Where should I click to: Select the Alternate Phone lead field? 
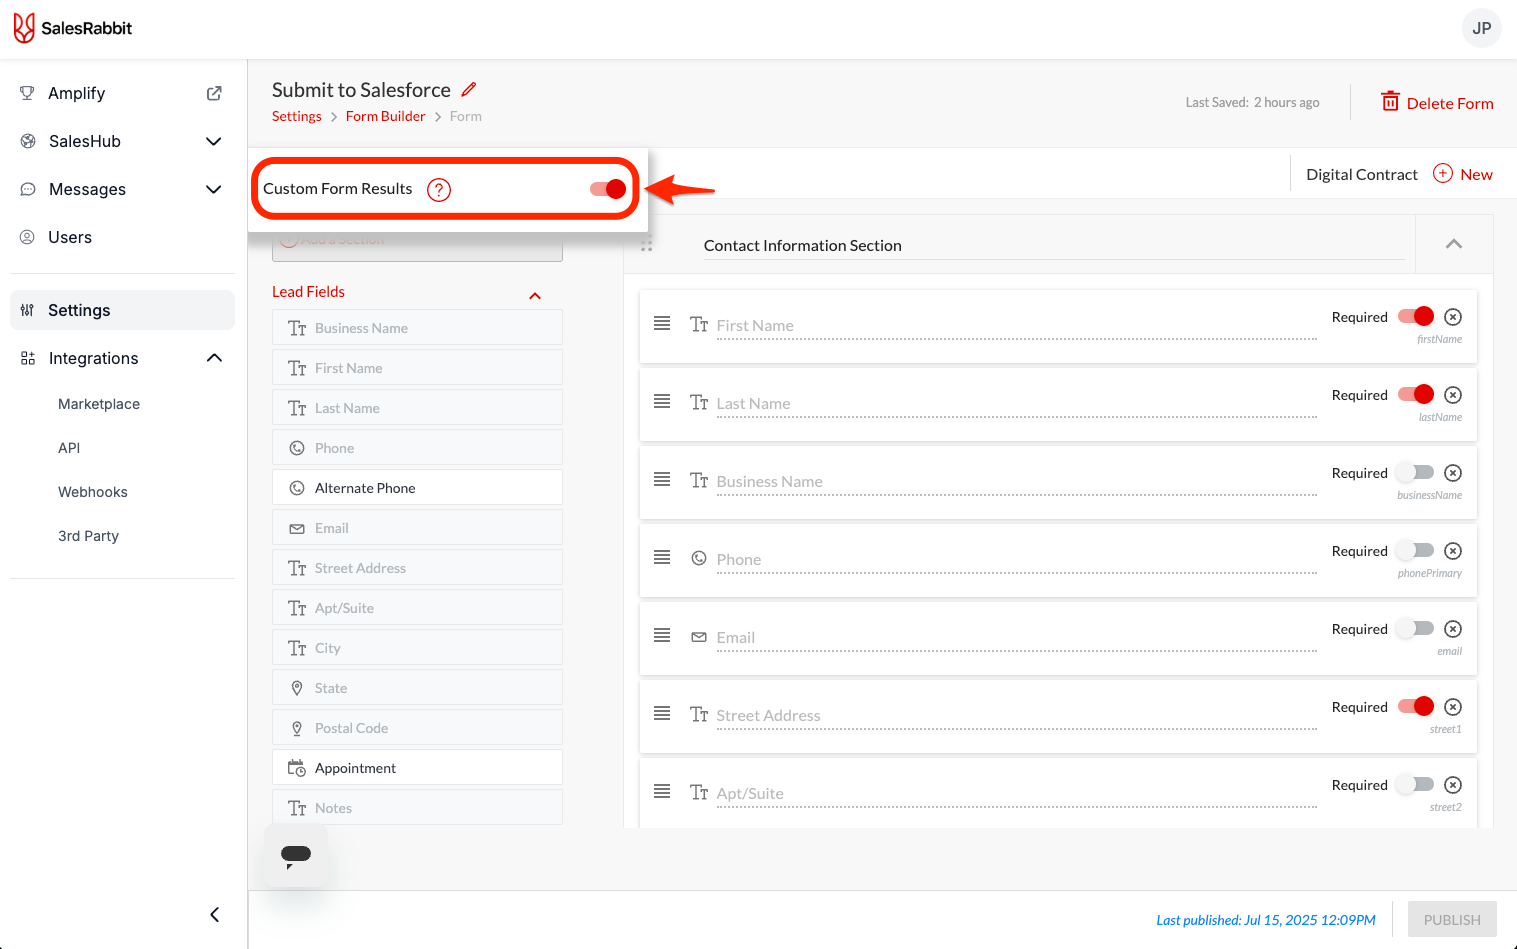[x=417, y=488]
